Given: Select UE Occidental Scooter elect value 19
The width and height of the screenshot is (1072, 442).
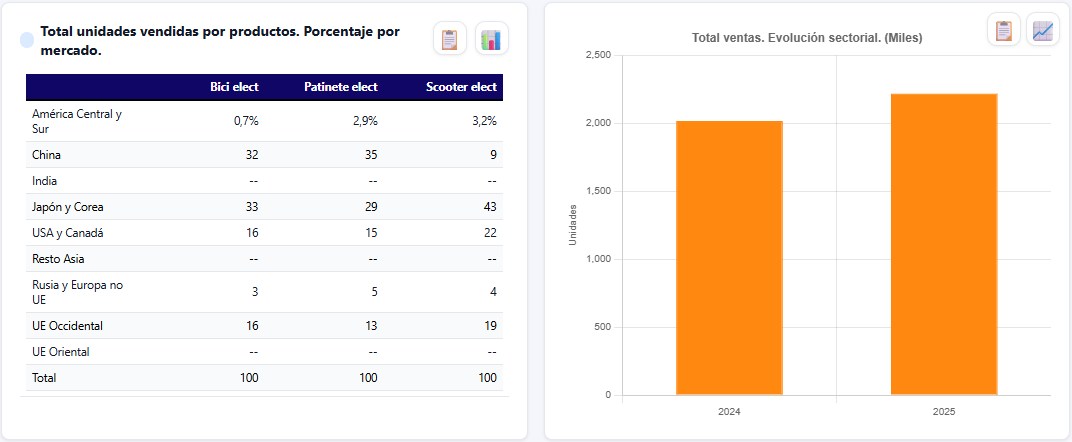Looking at the screenshot, I should tap(490, 326).
